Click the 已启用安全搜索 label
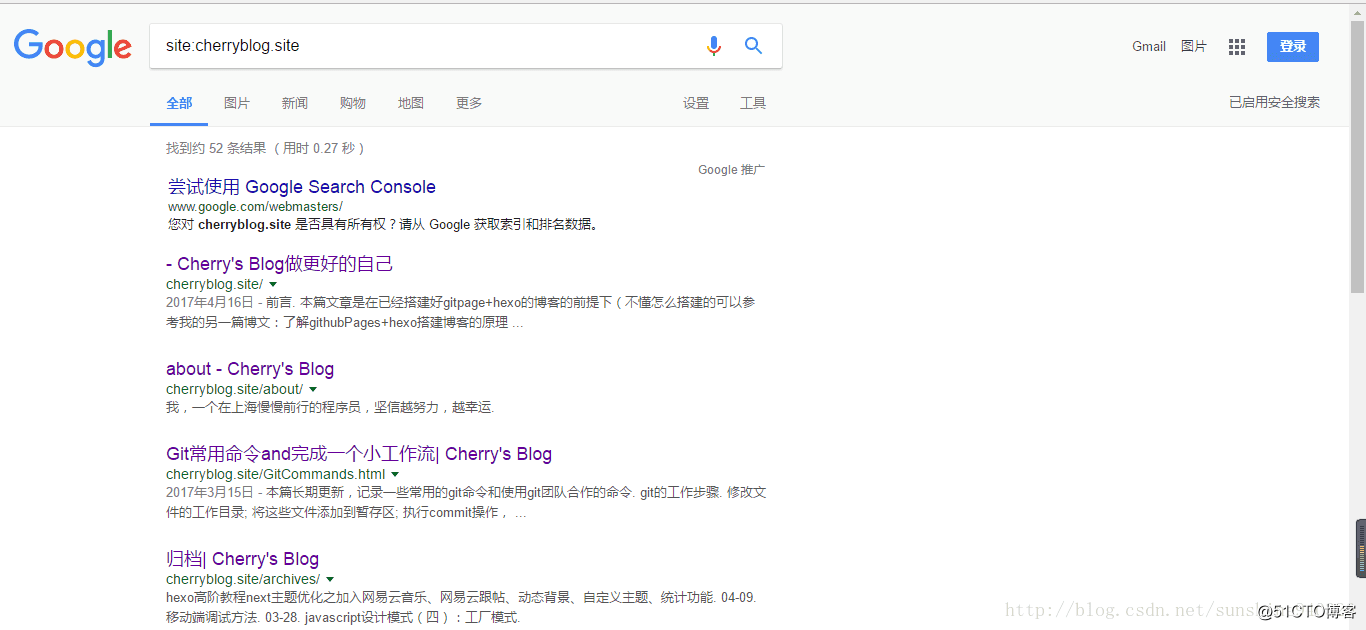1366x630 pixels. [x=1274, y=102]
